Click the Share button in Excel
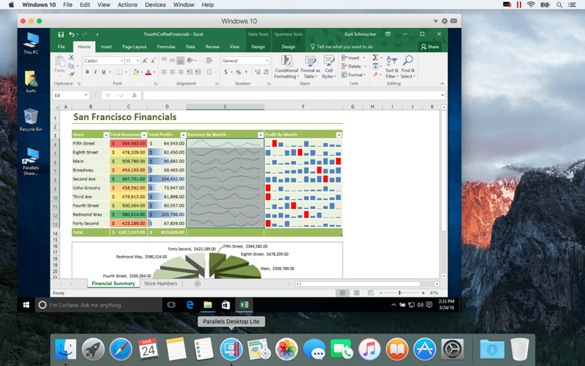Screen dimensions: 585x366 click(430, 47)
